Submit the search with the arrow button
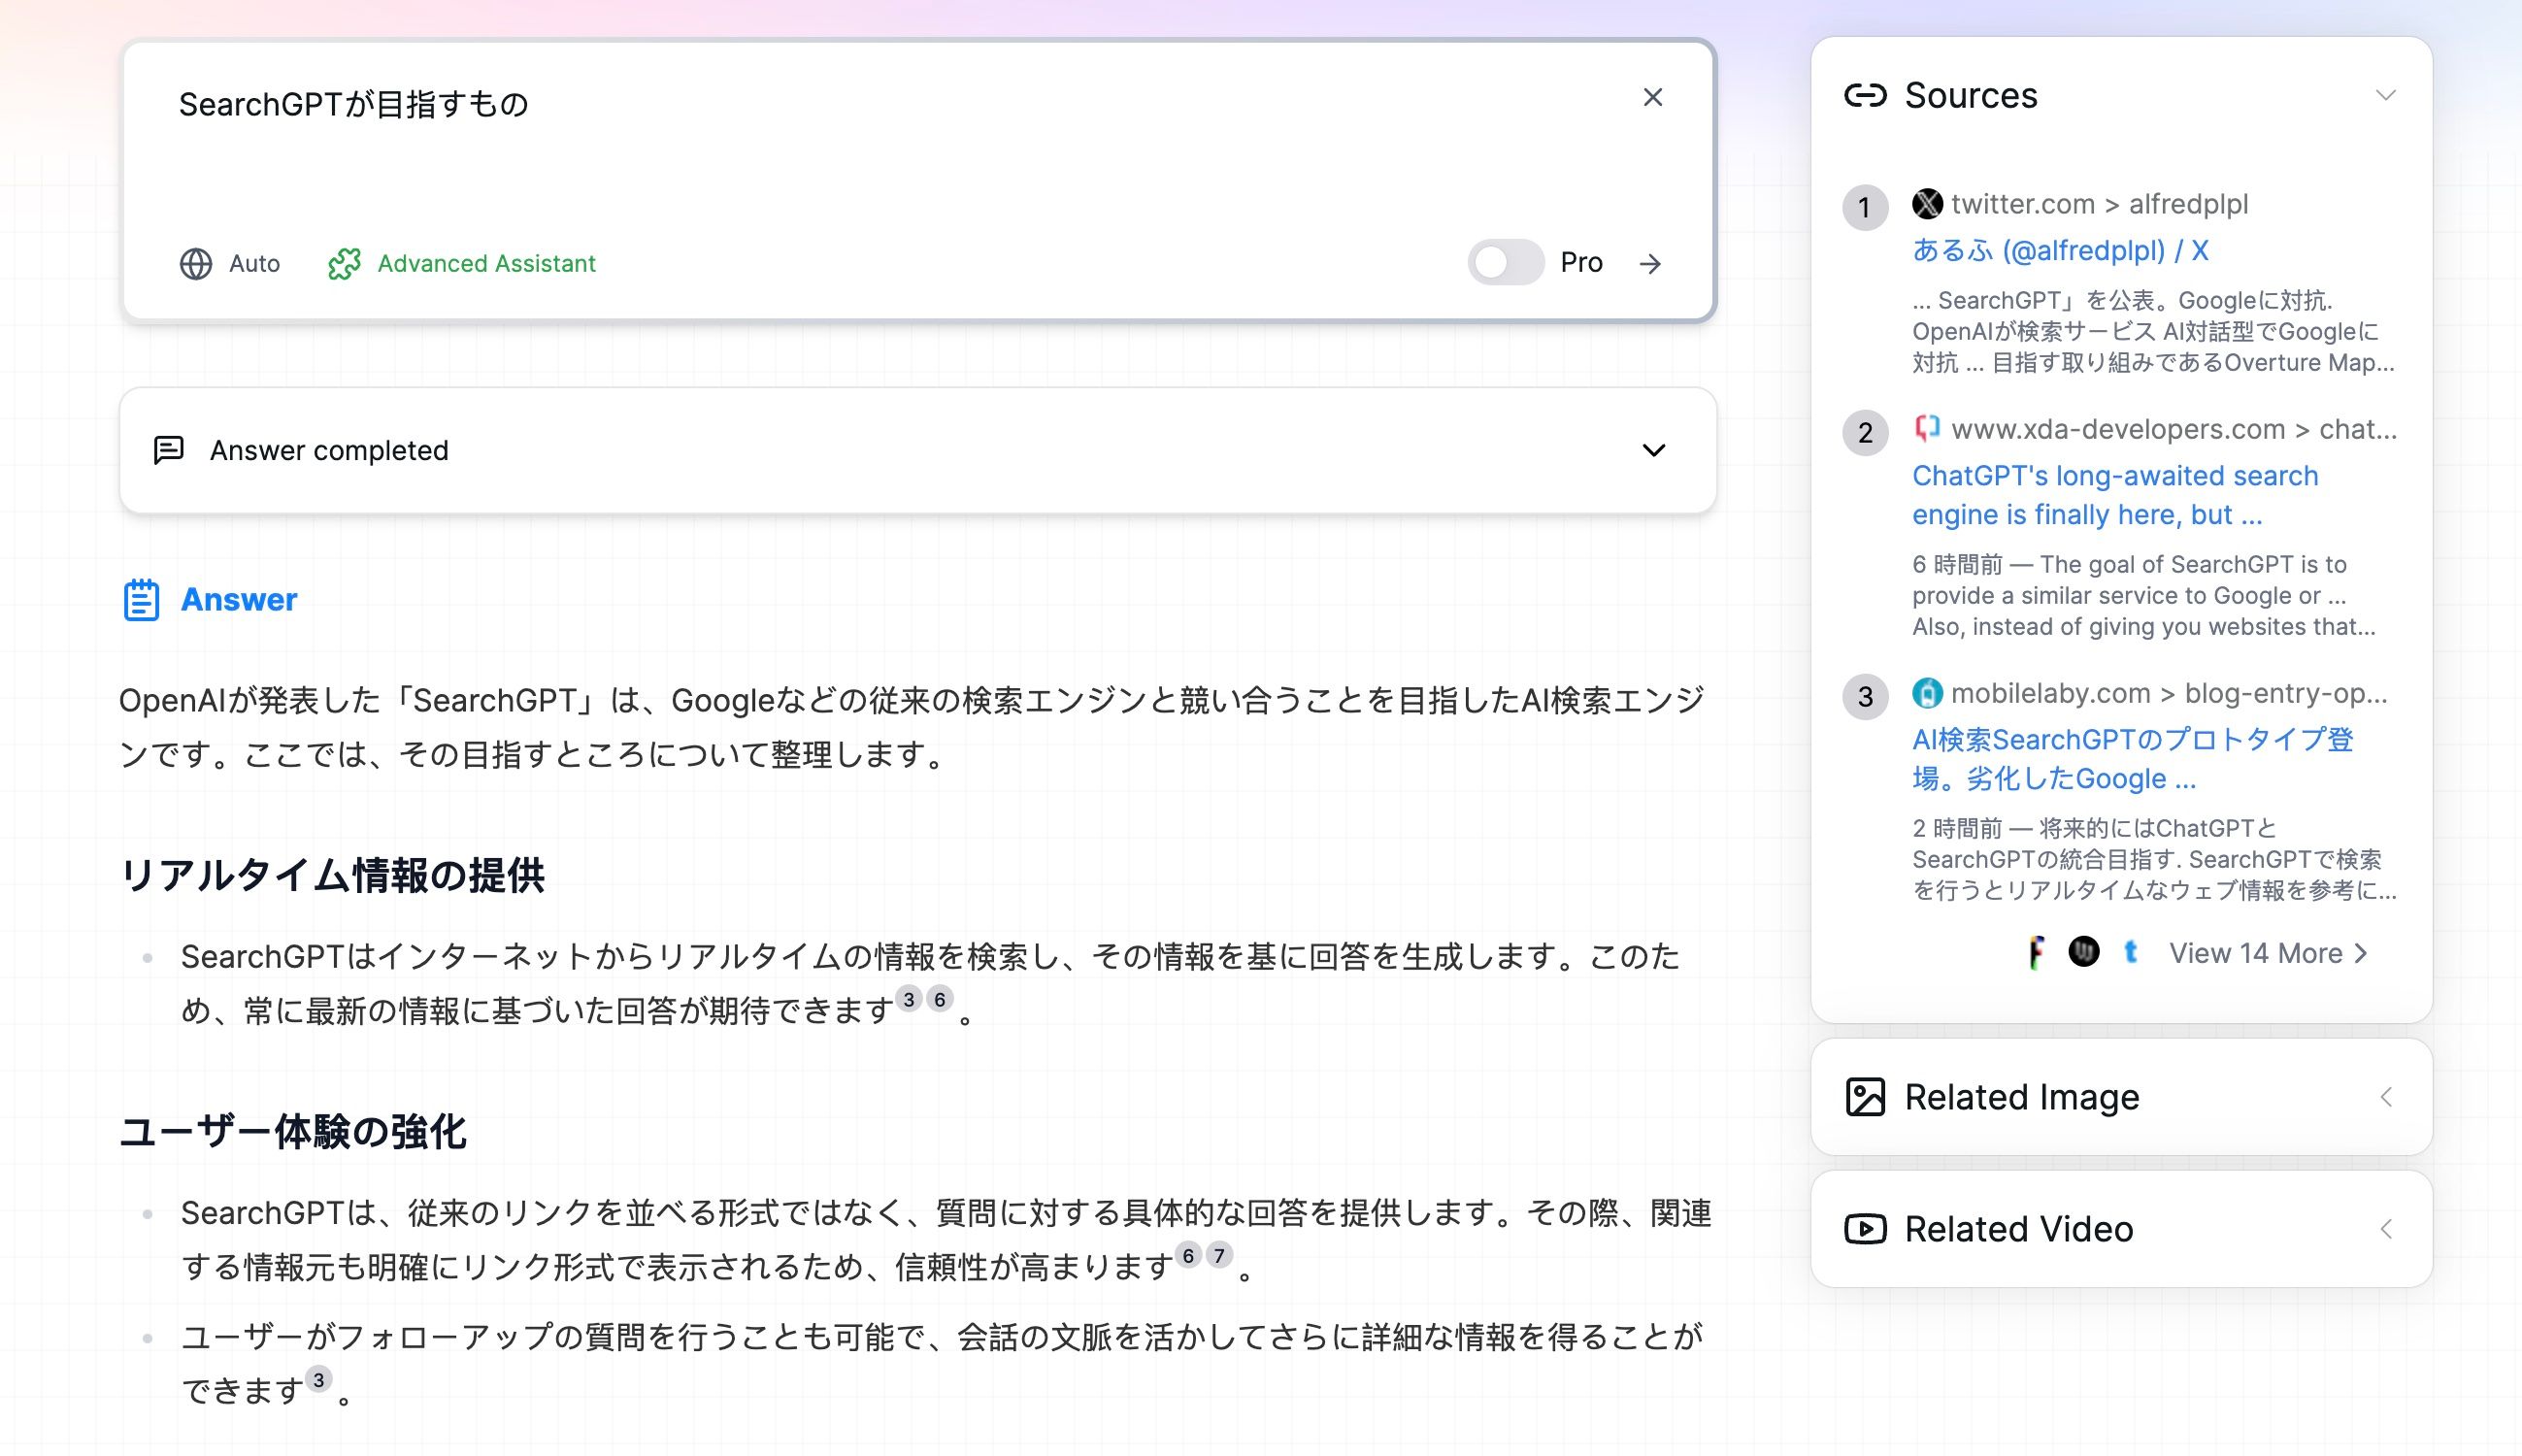2522x1456 pixels. [x=1651, y=263]
